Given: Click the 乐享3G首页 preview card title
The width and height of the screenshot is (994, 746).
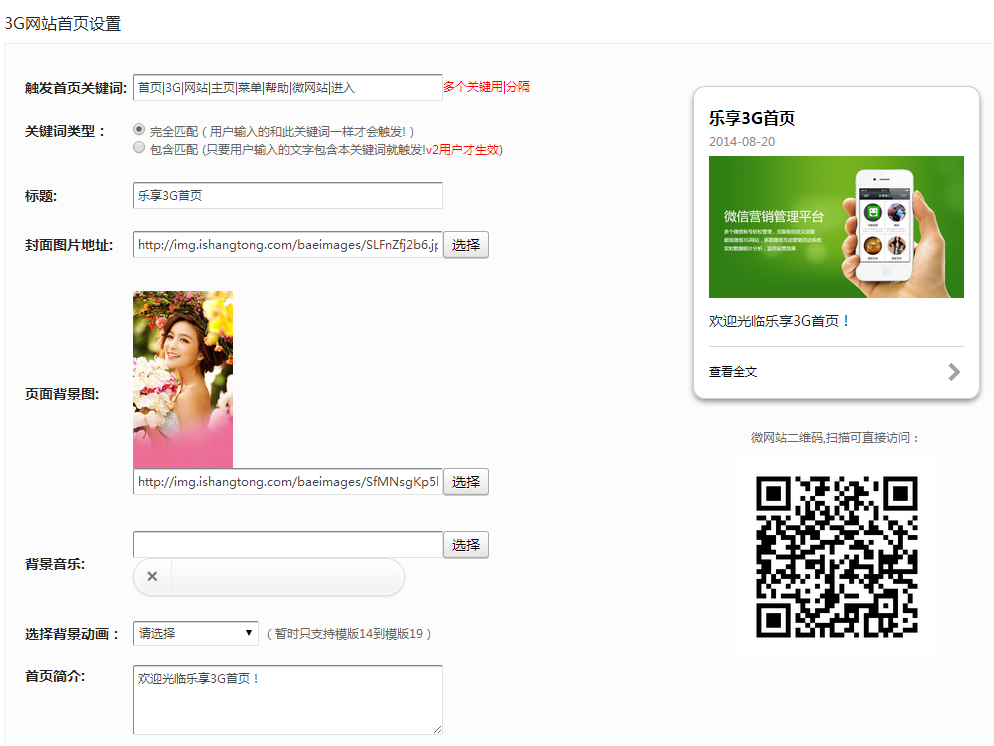Looking at the screenshot, I should (x=752, y=118).
